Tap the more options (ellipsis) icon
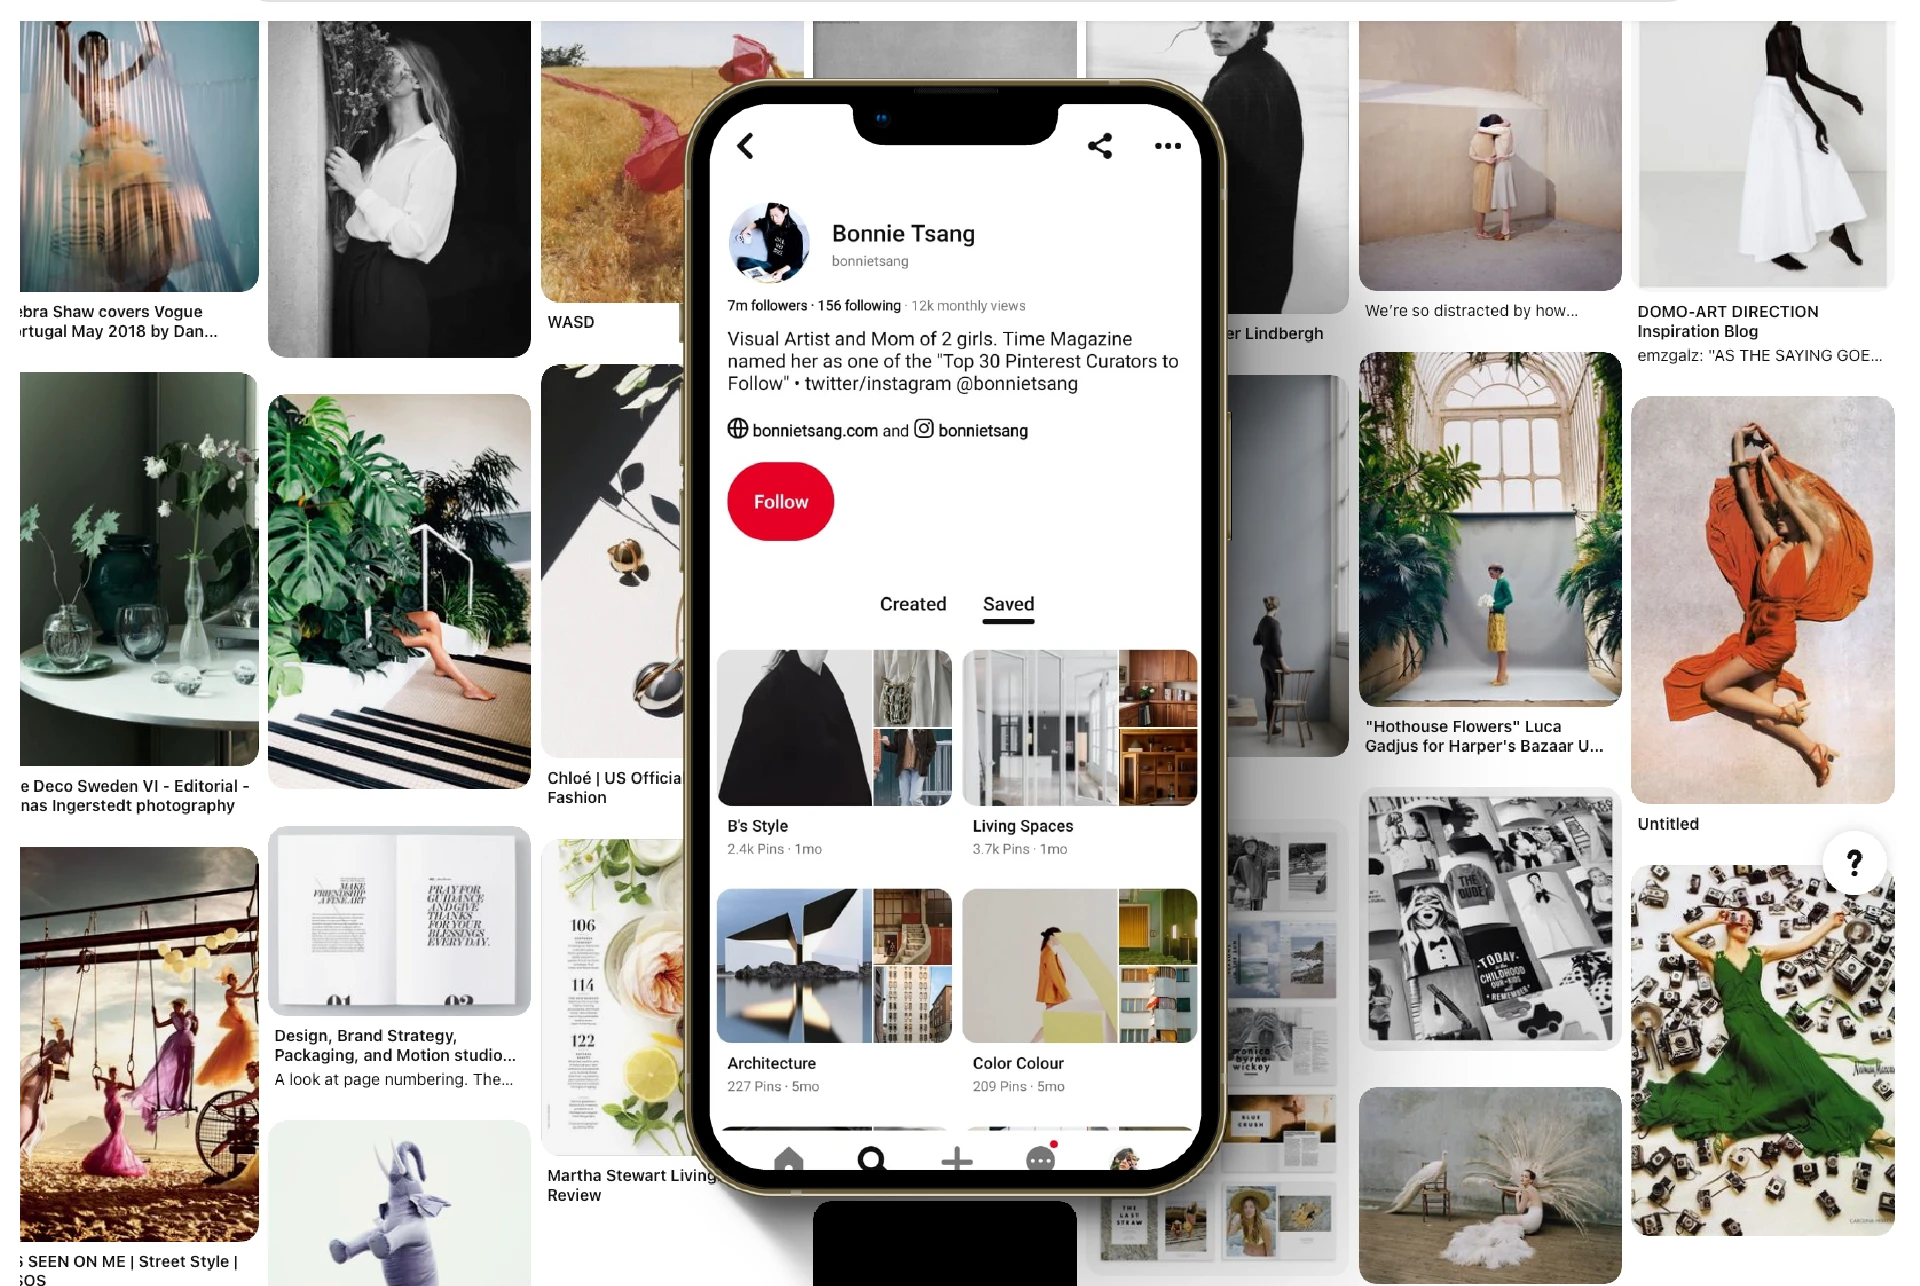This screenshot has width=1920, height=1286. click(x=1167, y=146)
